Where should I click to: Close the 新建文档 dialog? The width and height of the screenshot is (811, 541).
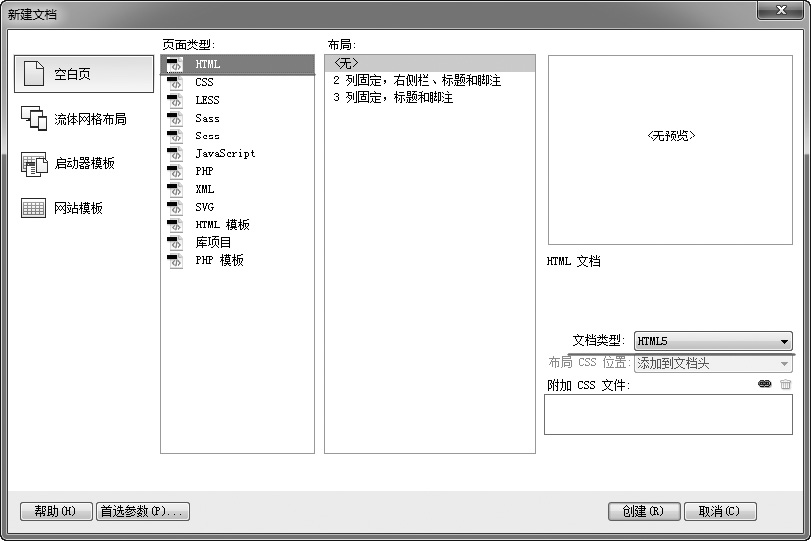(x=781, y=10)
